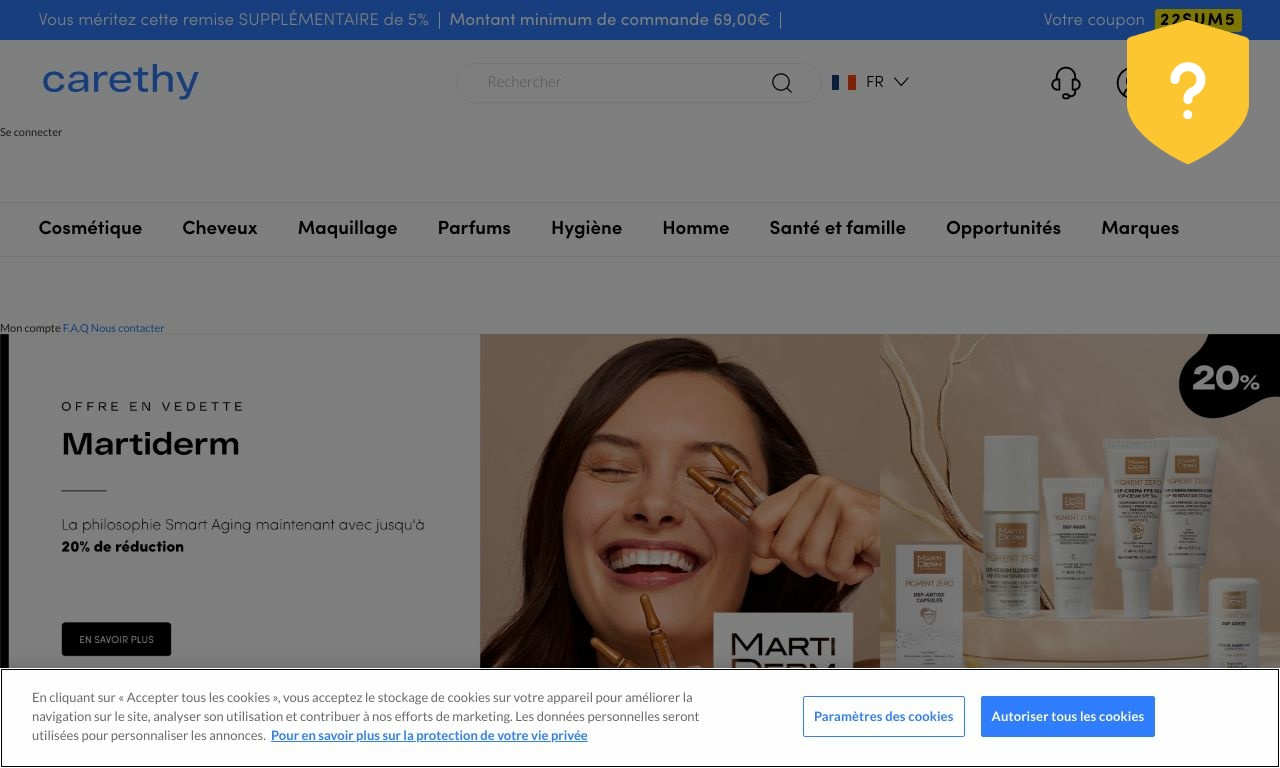This screenshot has height=768, width=1280.
Task: Click the Martiderm banner heading
Action: click(x=150, y=443)
